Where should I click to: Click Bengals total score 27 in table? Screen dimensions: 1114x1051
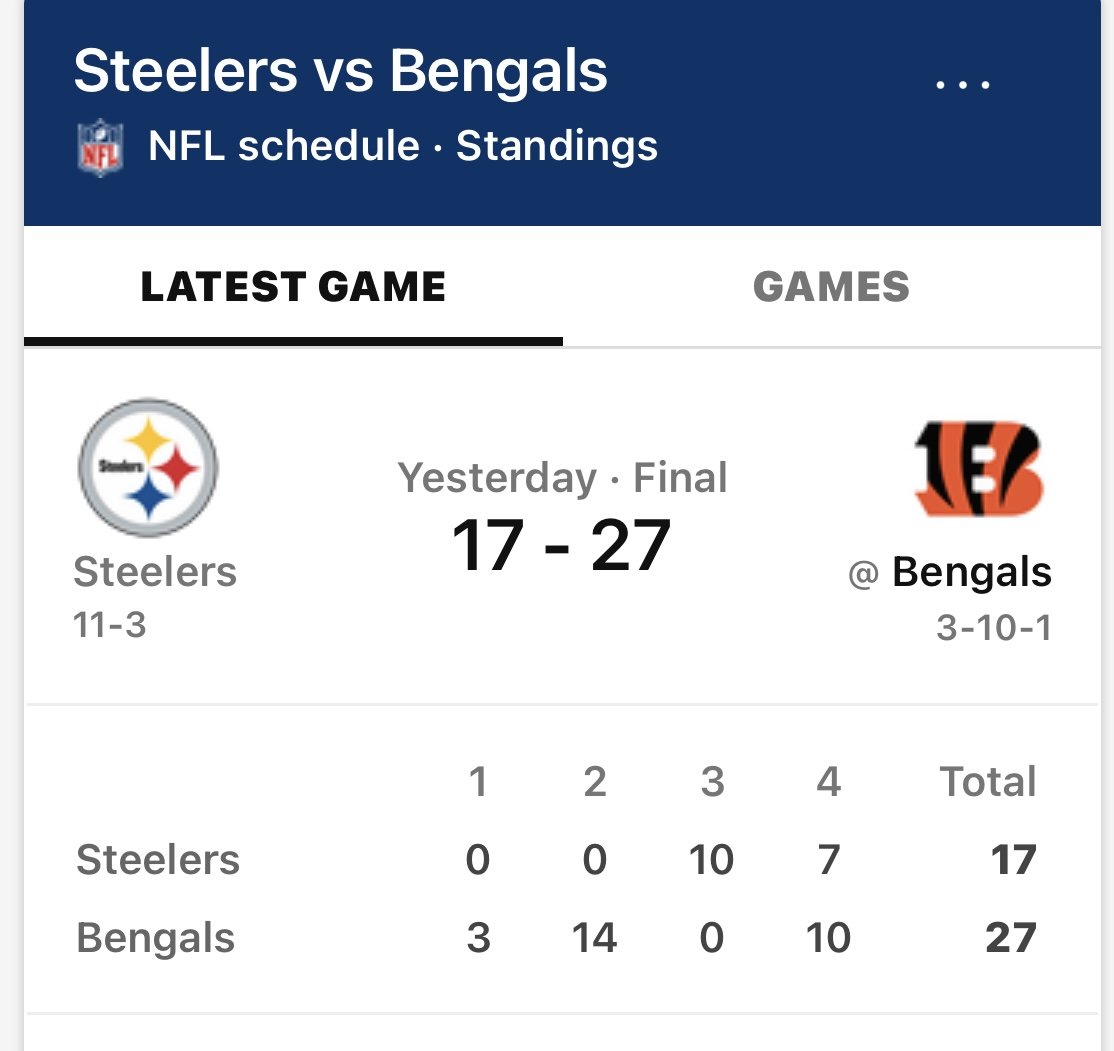1011,938
